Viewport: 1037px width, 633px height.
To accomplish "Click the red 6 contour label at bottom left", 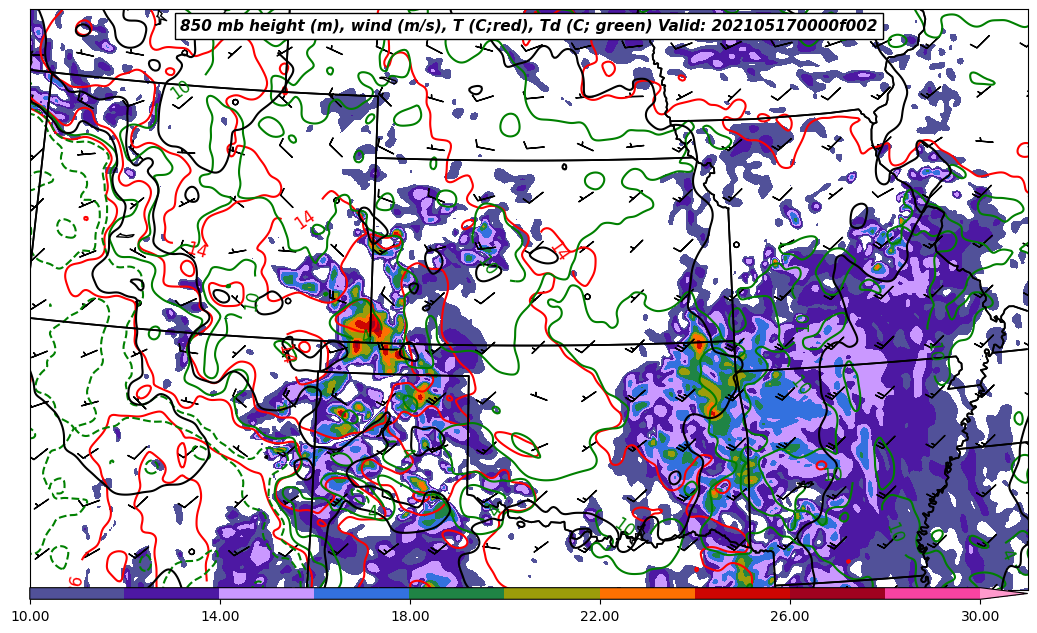I will pos(76,581).
